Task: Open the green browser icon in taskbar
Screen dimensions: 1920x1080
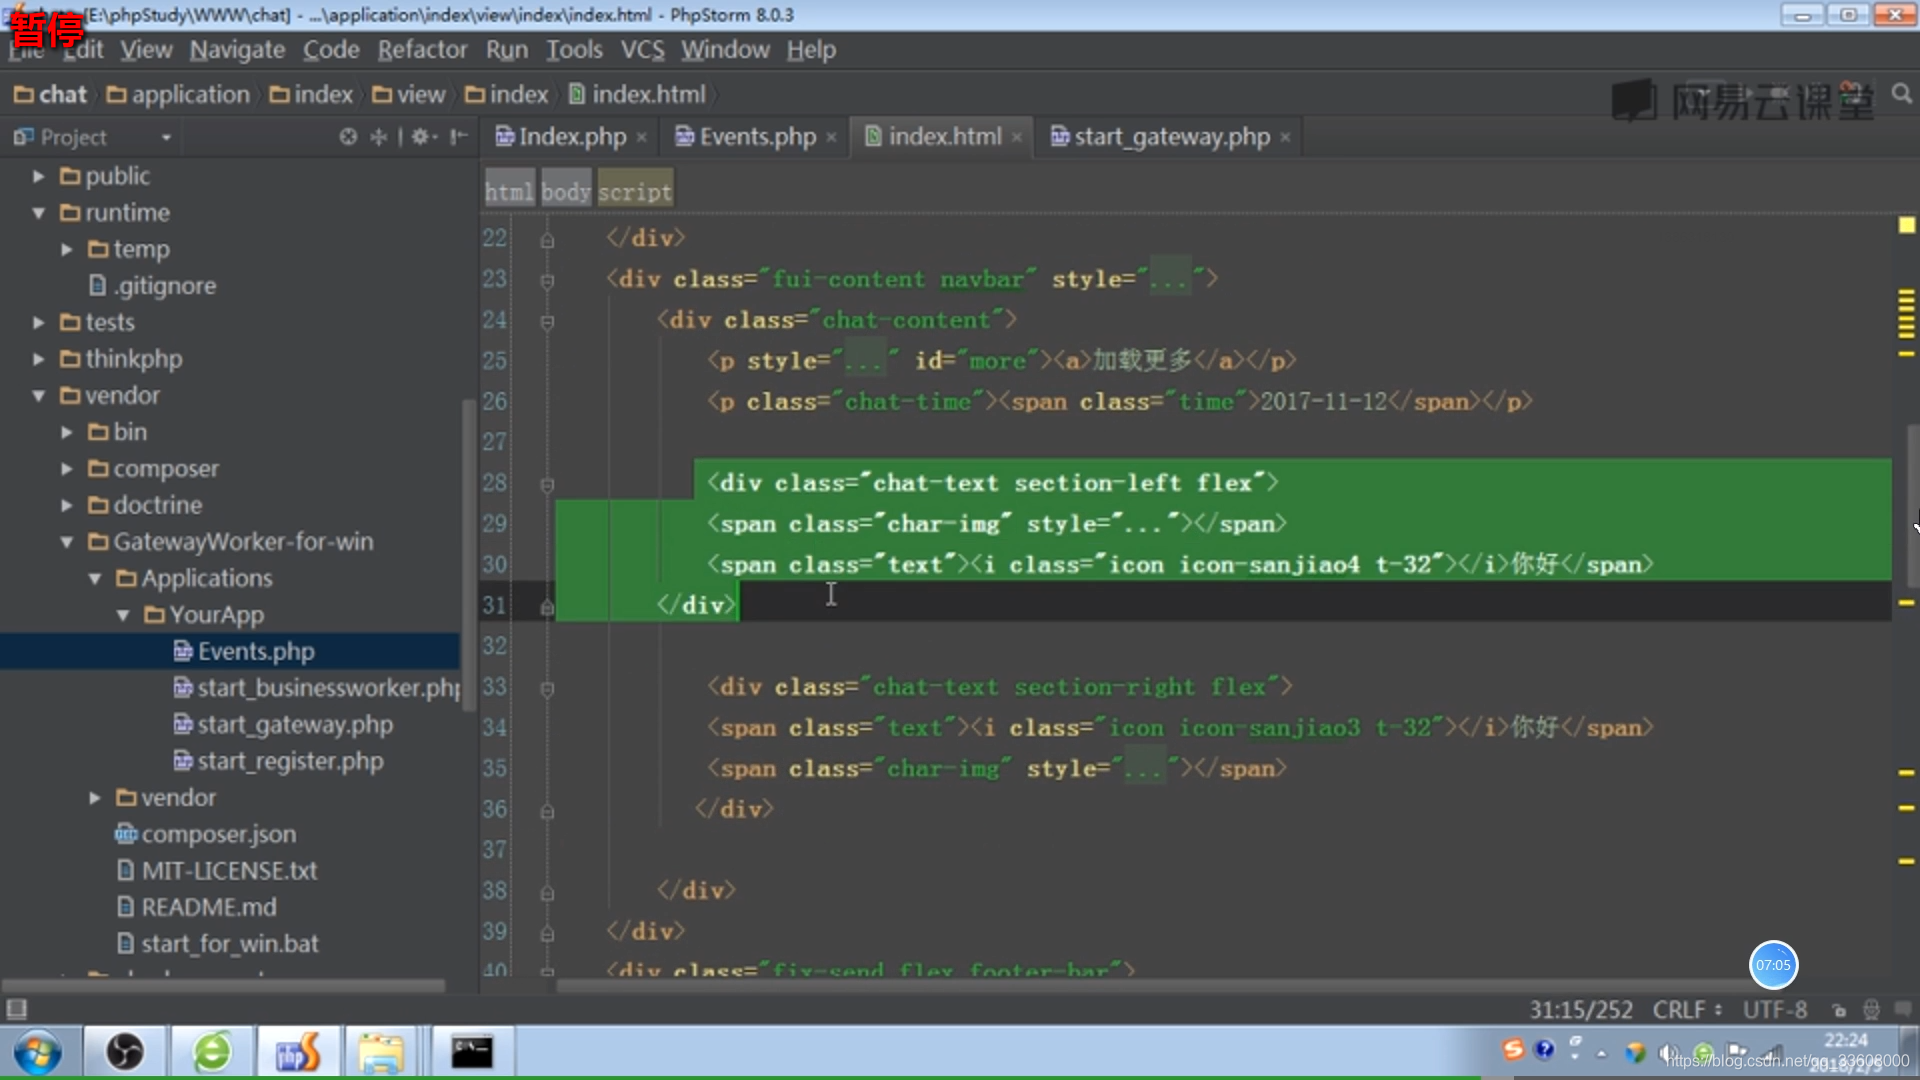Action: click(212, 1052)
